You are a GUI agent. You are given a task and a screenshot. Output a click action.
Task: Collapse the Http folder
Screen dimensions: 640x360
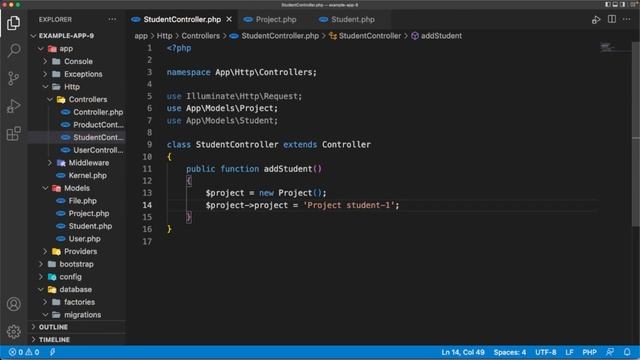[45, 87]
